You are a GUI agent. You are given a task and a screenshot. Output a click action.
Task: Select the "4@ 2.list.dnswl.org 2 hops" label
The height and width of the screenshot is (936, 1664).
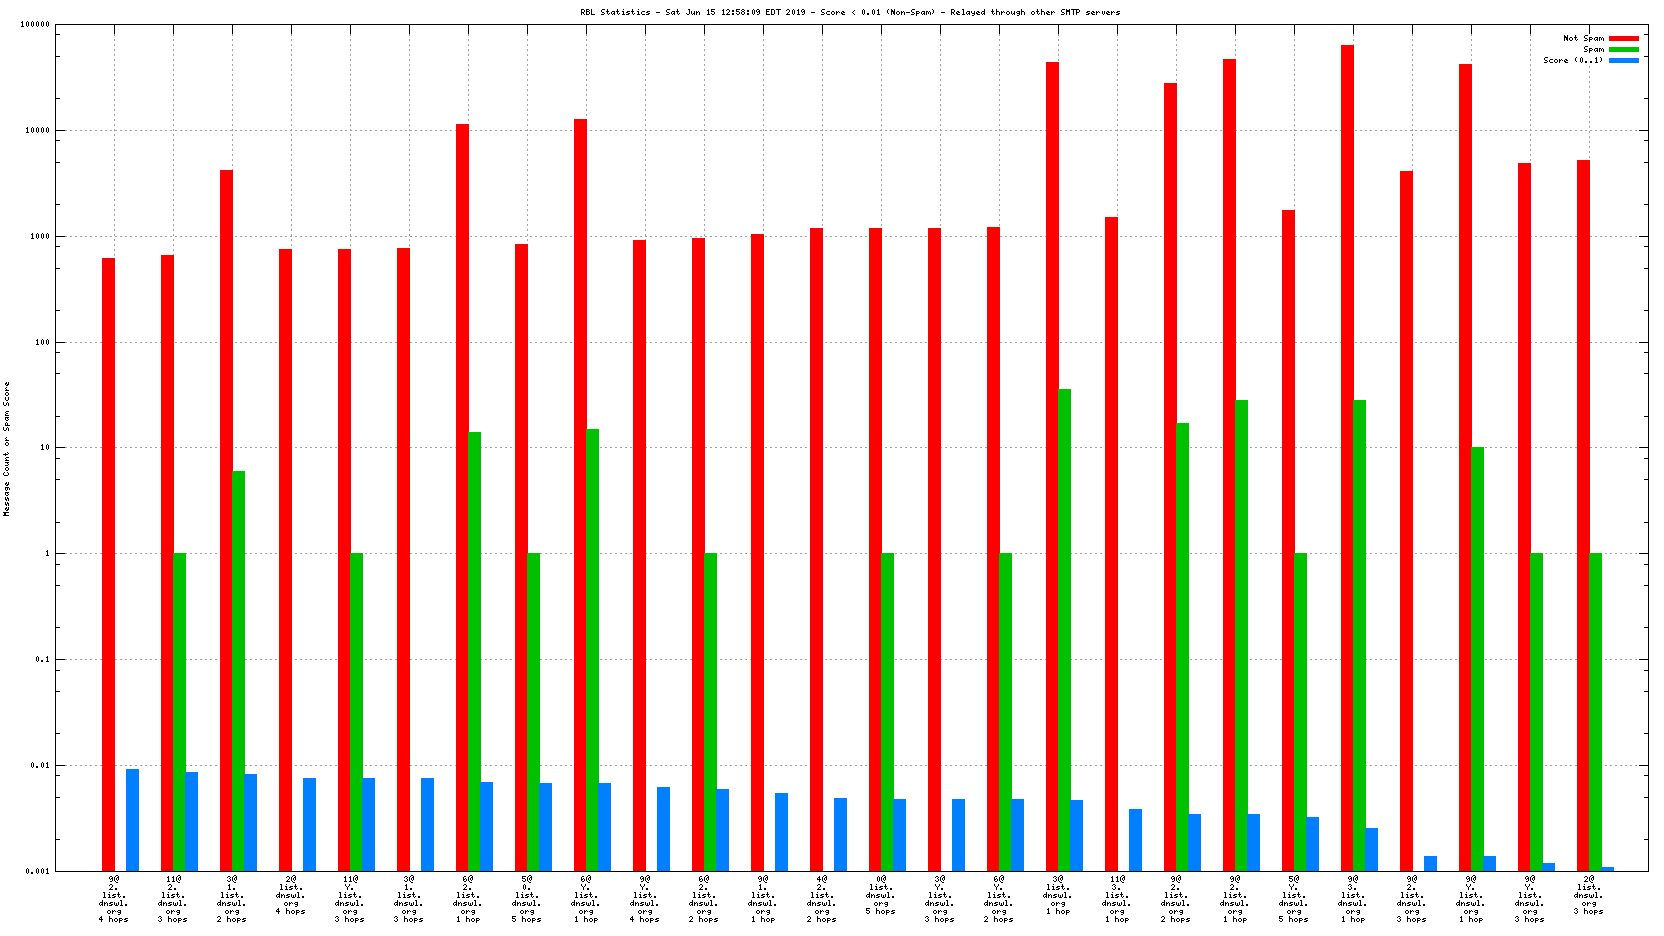[x=822, y=899]
